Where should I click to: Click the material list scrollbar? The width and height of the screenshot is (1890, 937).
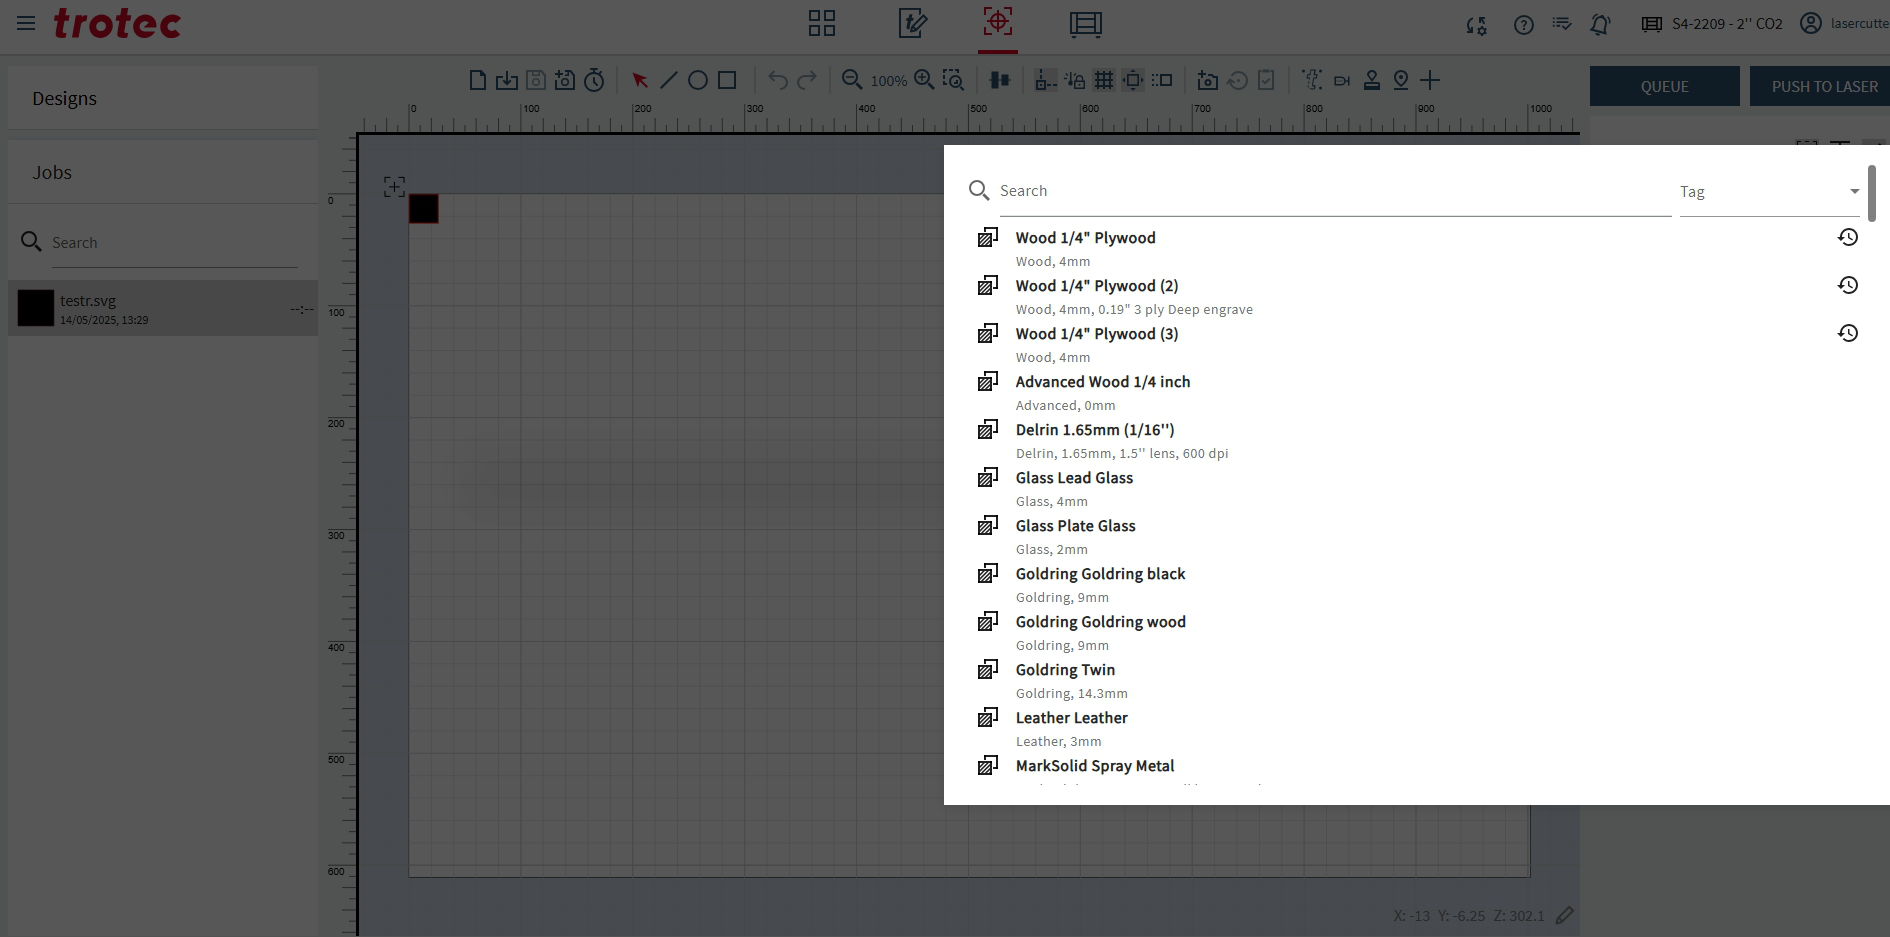(x=1871, y=194)
